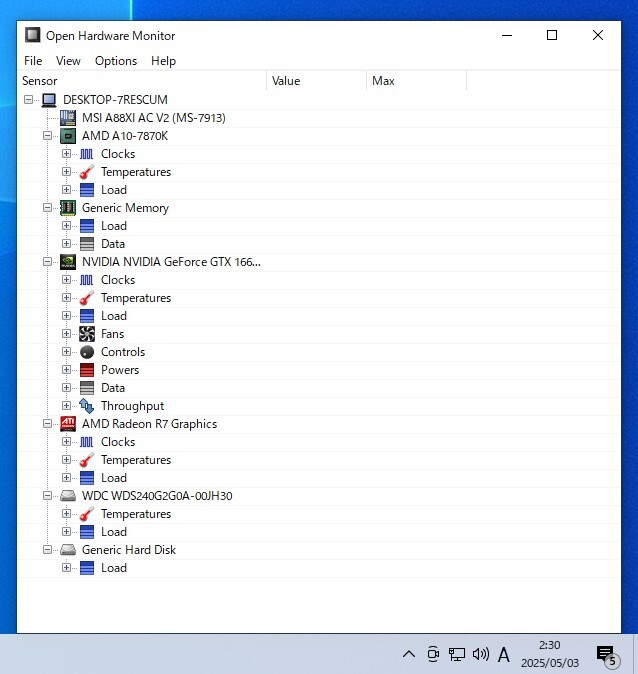This screenshot has width=638, height=674.
Task: Click the CPU chip icon beside AMD A10-7870K
Action: pos(68,136)
